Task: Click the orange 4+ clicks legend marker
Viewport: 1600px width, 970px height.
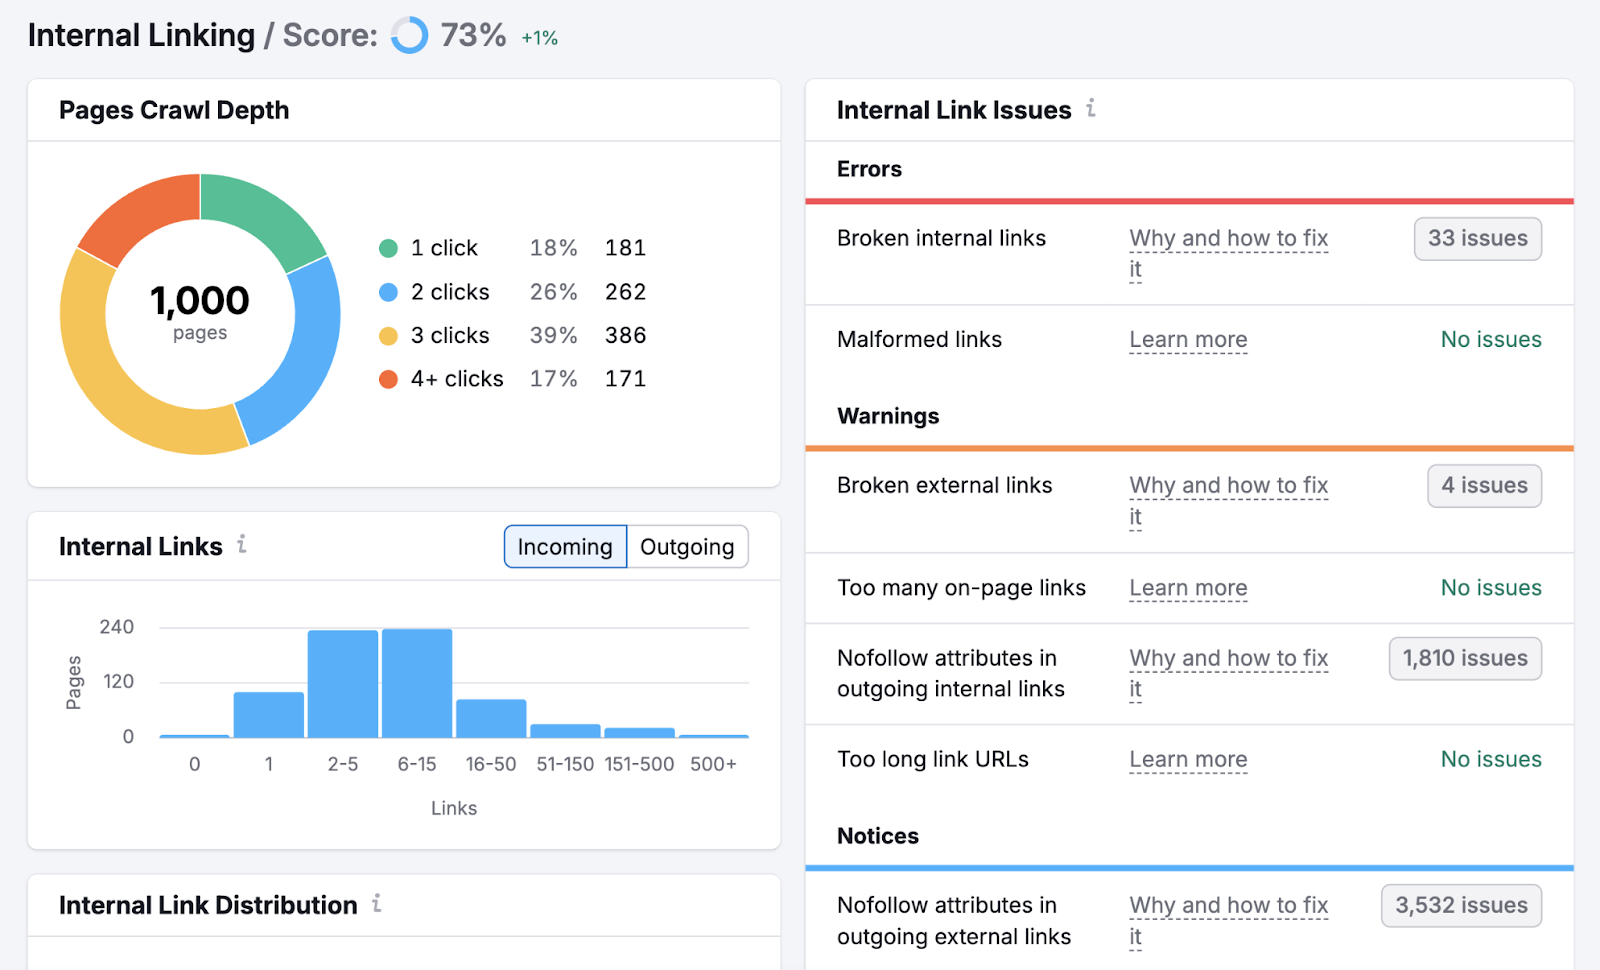Action: coord(389,379)
